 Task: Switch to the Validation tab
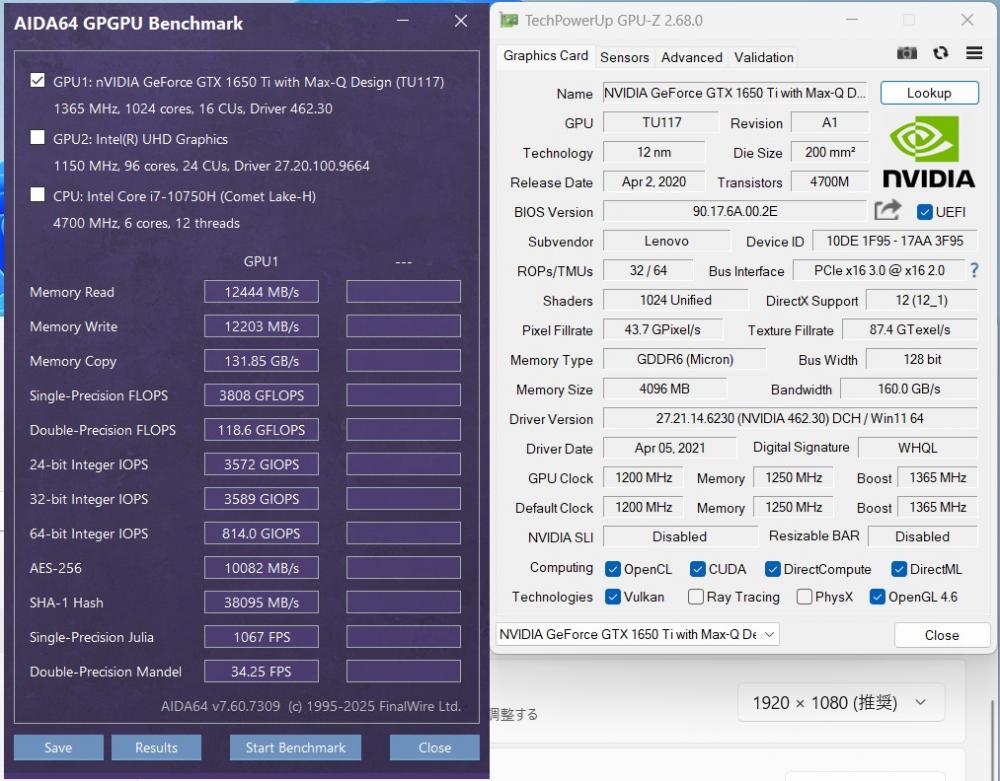763,57
